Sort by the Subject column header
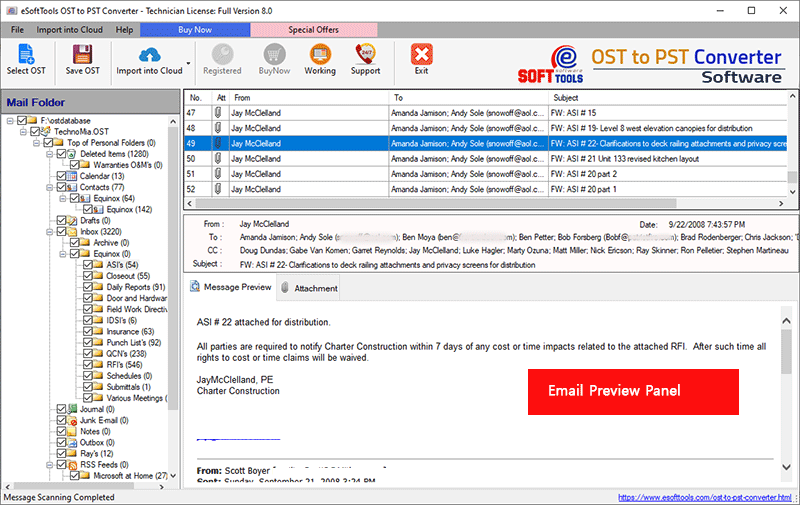800x505 pixels. coord(667,97)
